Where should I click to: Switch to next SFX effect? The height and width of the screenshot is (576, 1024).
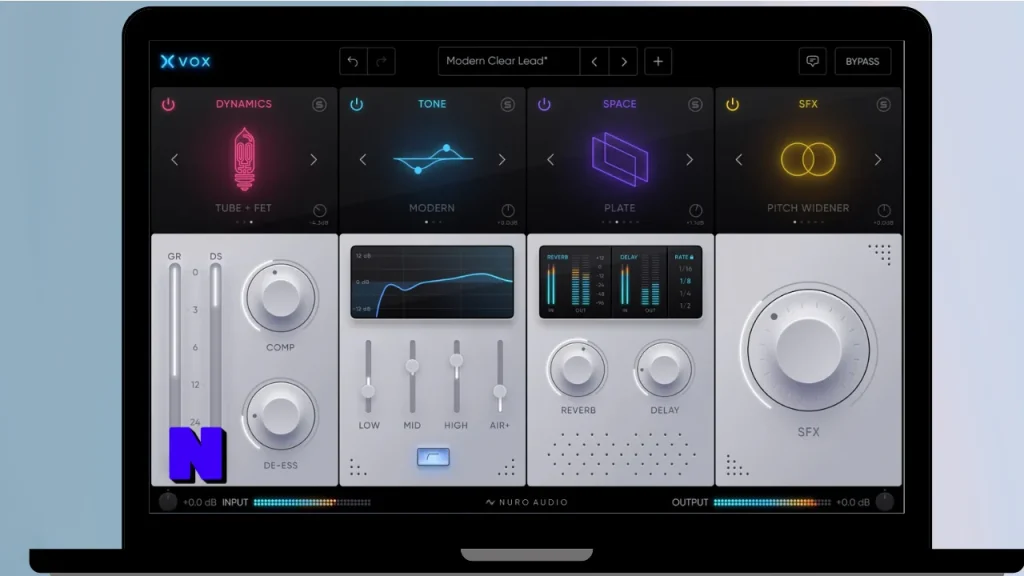tap(878, 159)
